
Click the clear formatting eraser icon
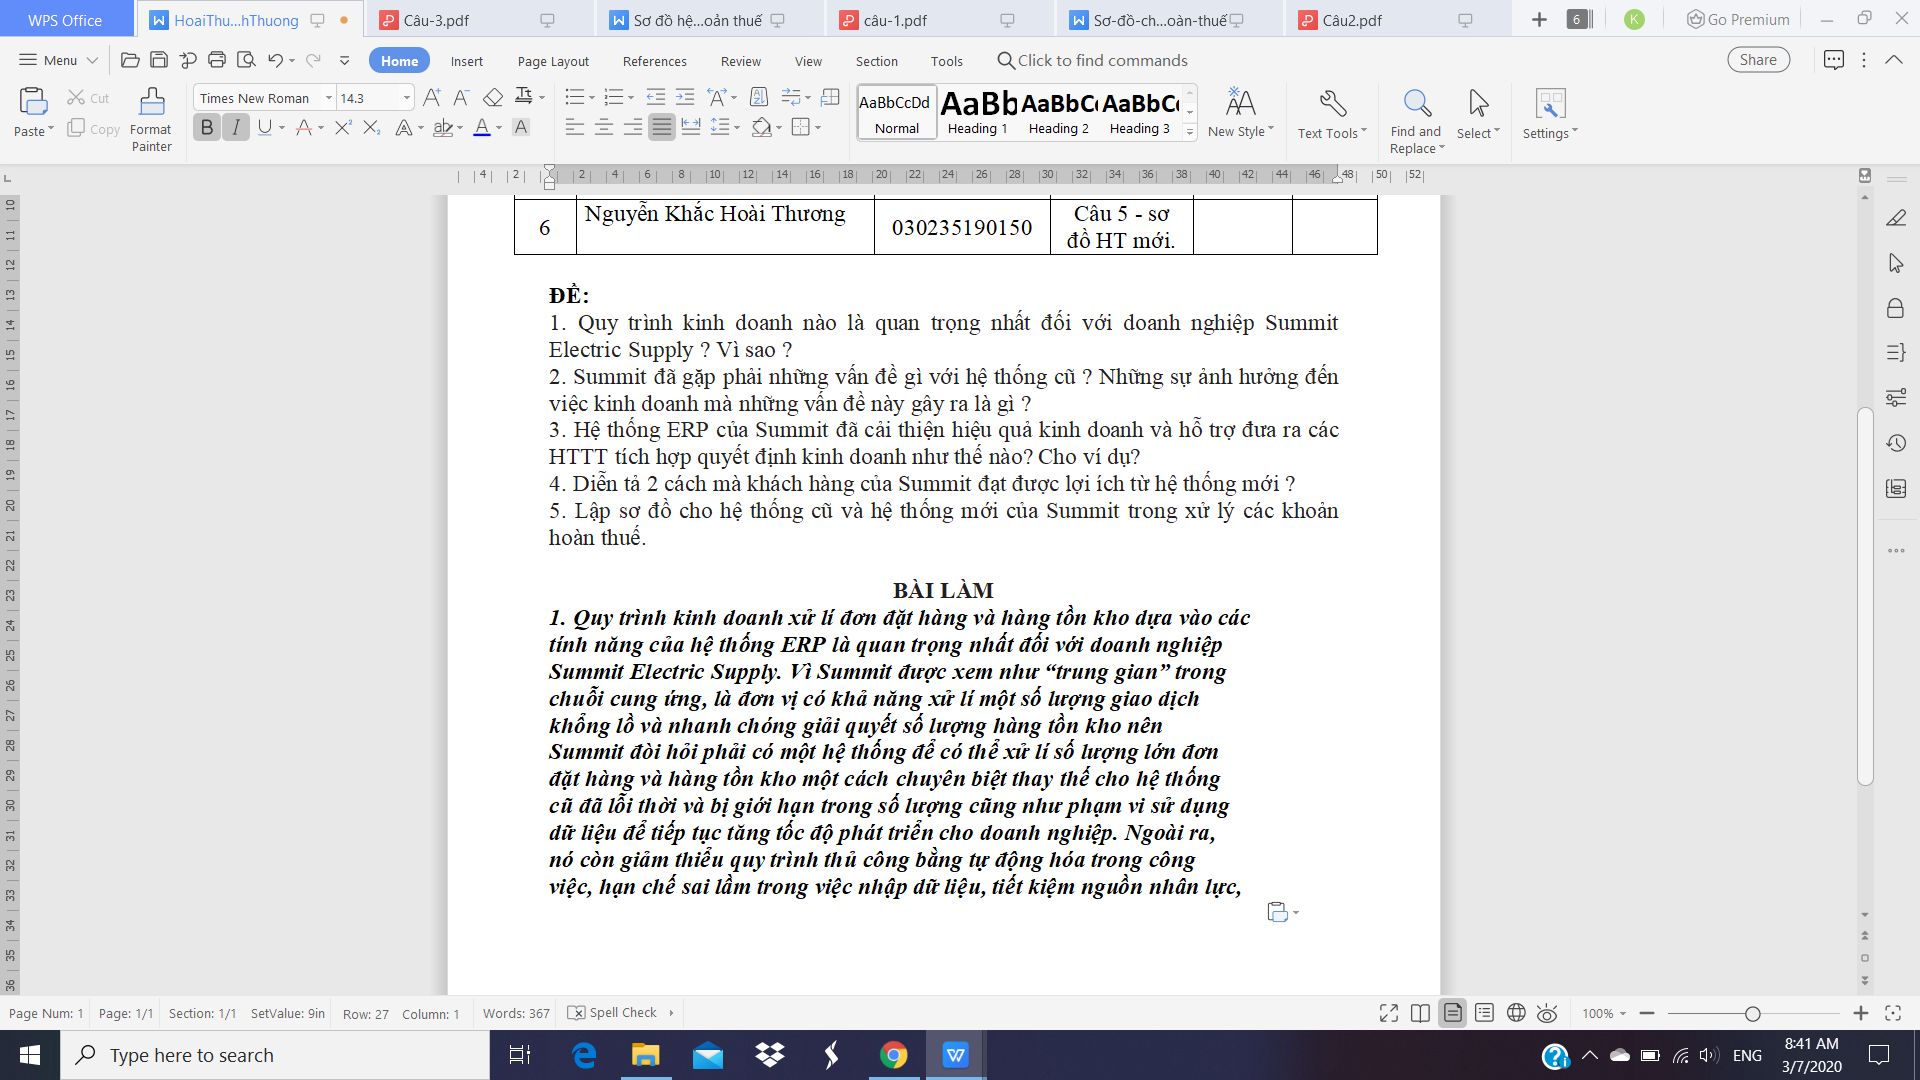click(493, 97)
